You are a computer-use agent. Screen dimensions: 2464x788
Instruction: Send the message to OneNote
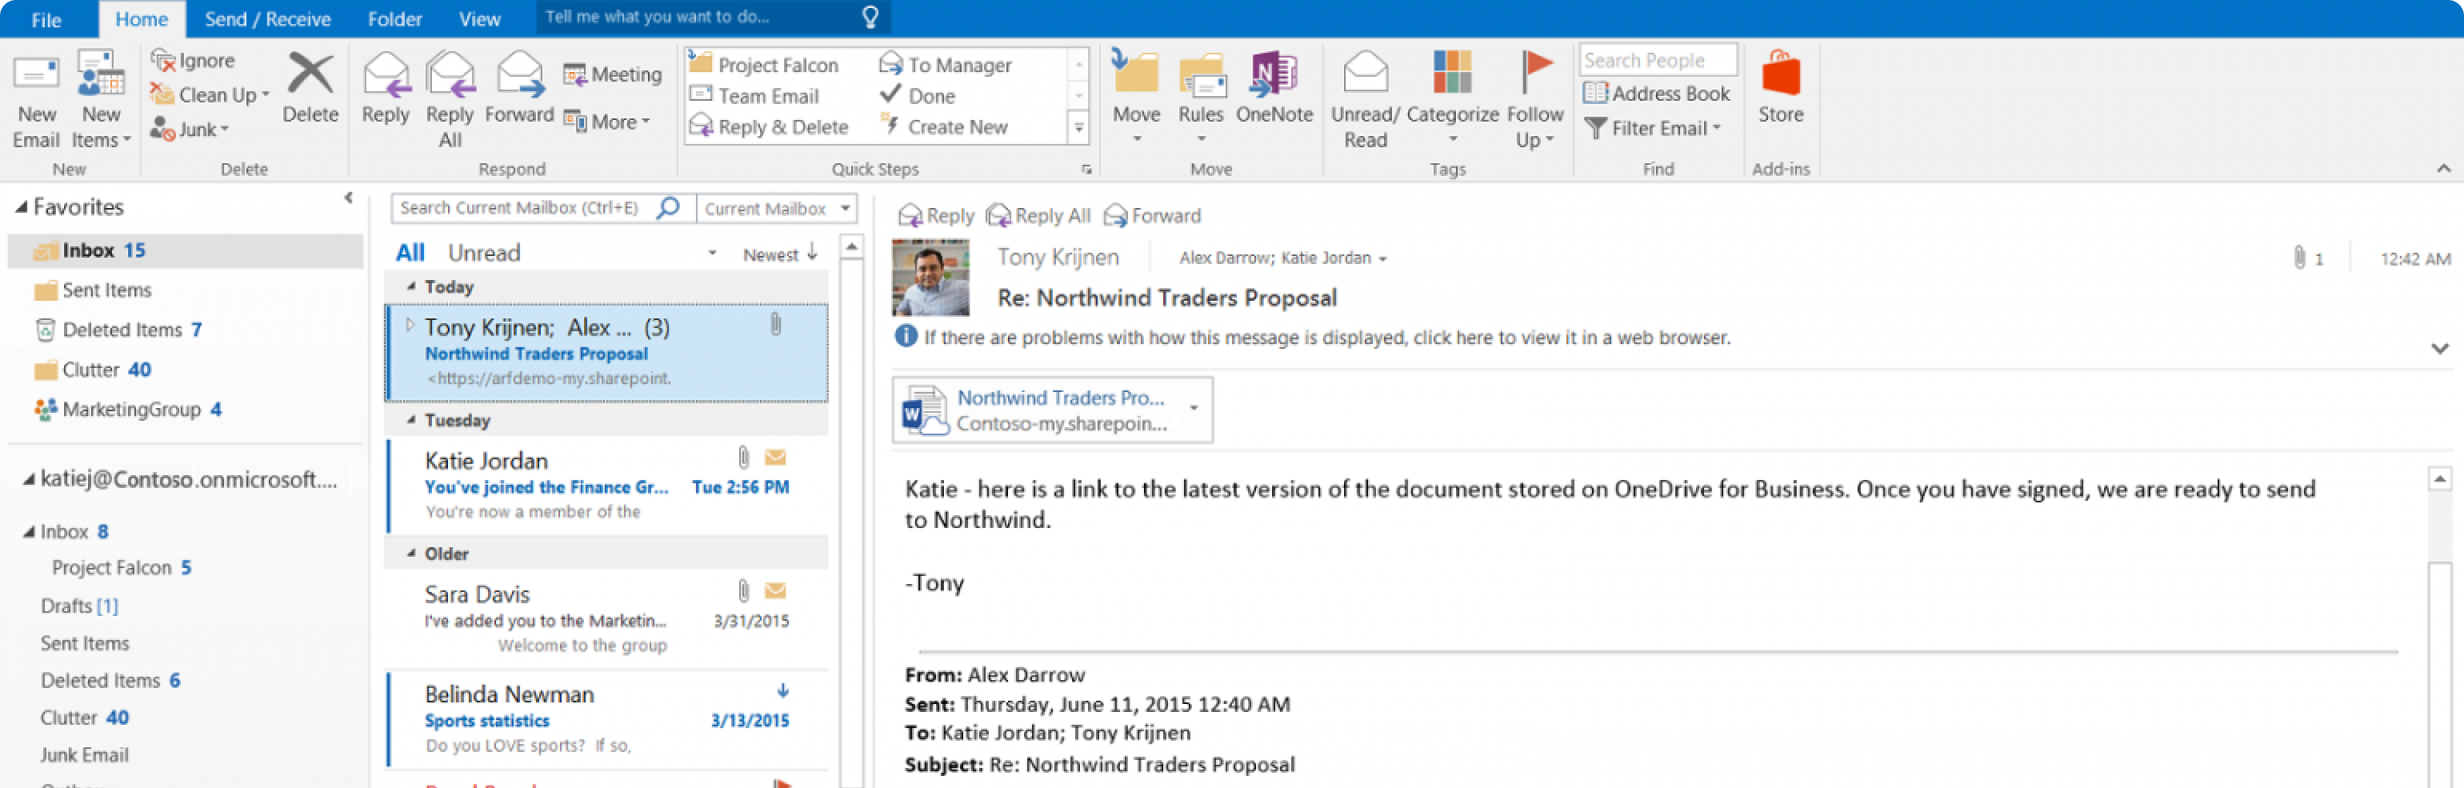click(x=1274, y=89)
